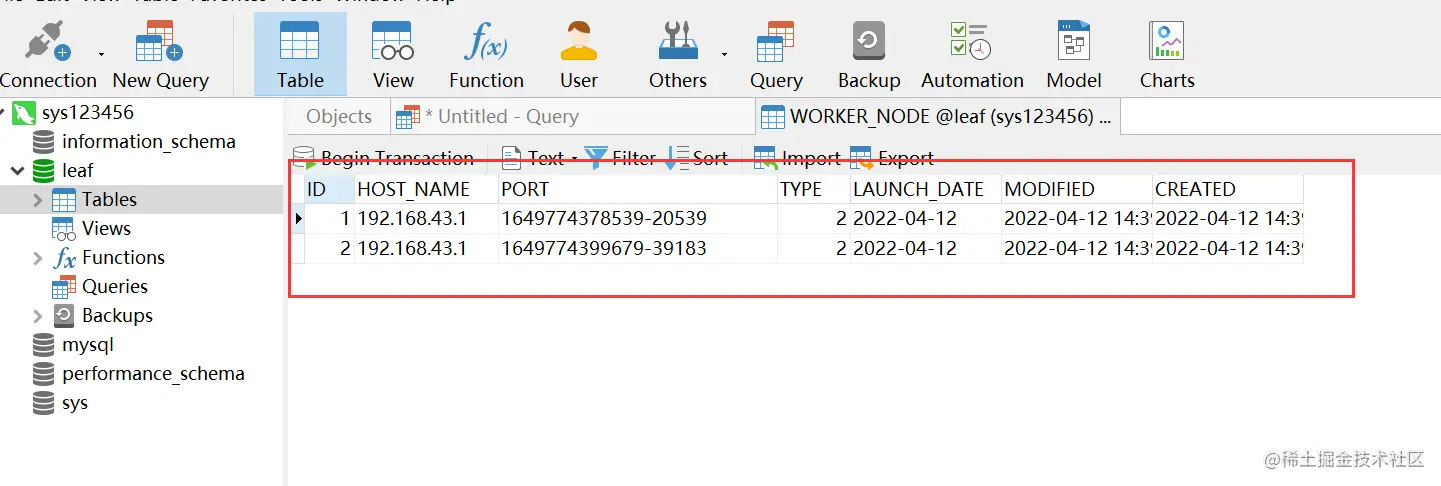1441x486 pixels.
Task: Collapse the leaf database node
Action: coord(17,171)
